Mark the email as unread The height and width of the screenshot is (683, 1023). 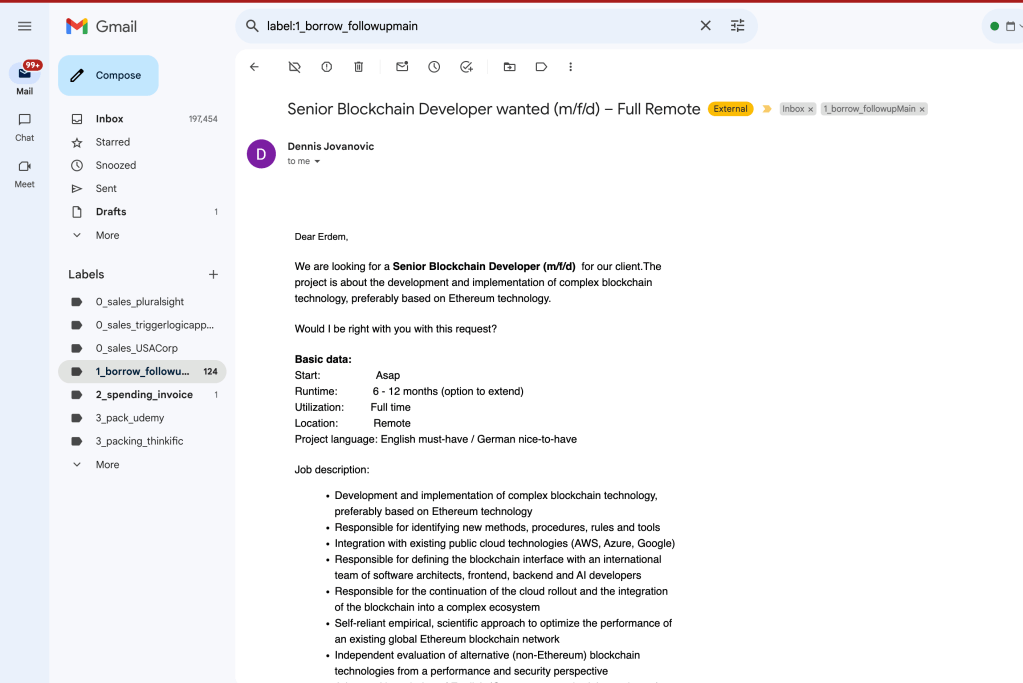402,67
